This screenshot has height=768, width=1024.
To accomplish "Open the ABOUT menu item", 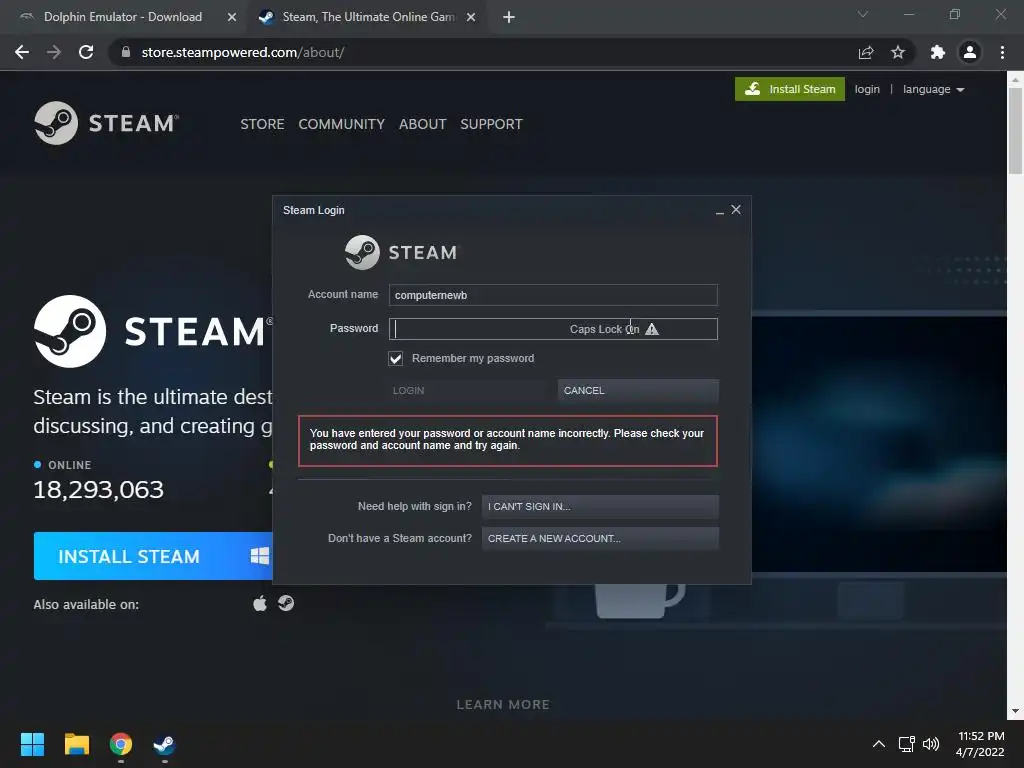I will coord(423,124).
